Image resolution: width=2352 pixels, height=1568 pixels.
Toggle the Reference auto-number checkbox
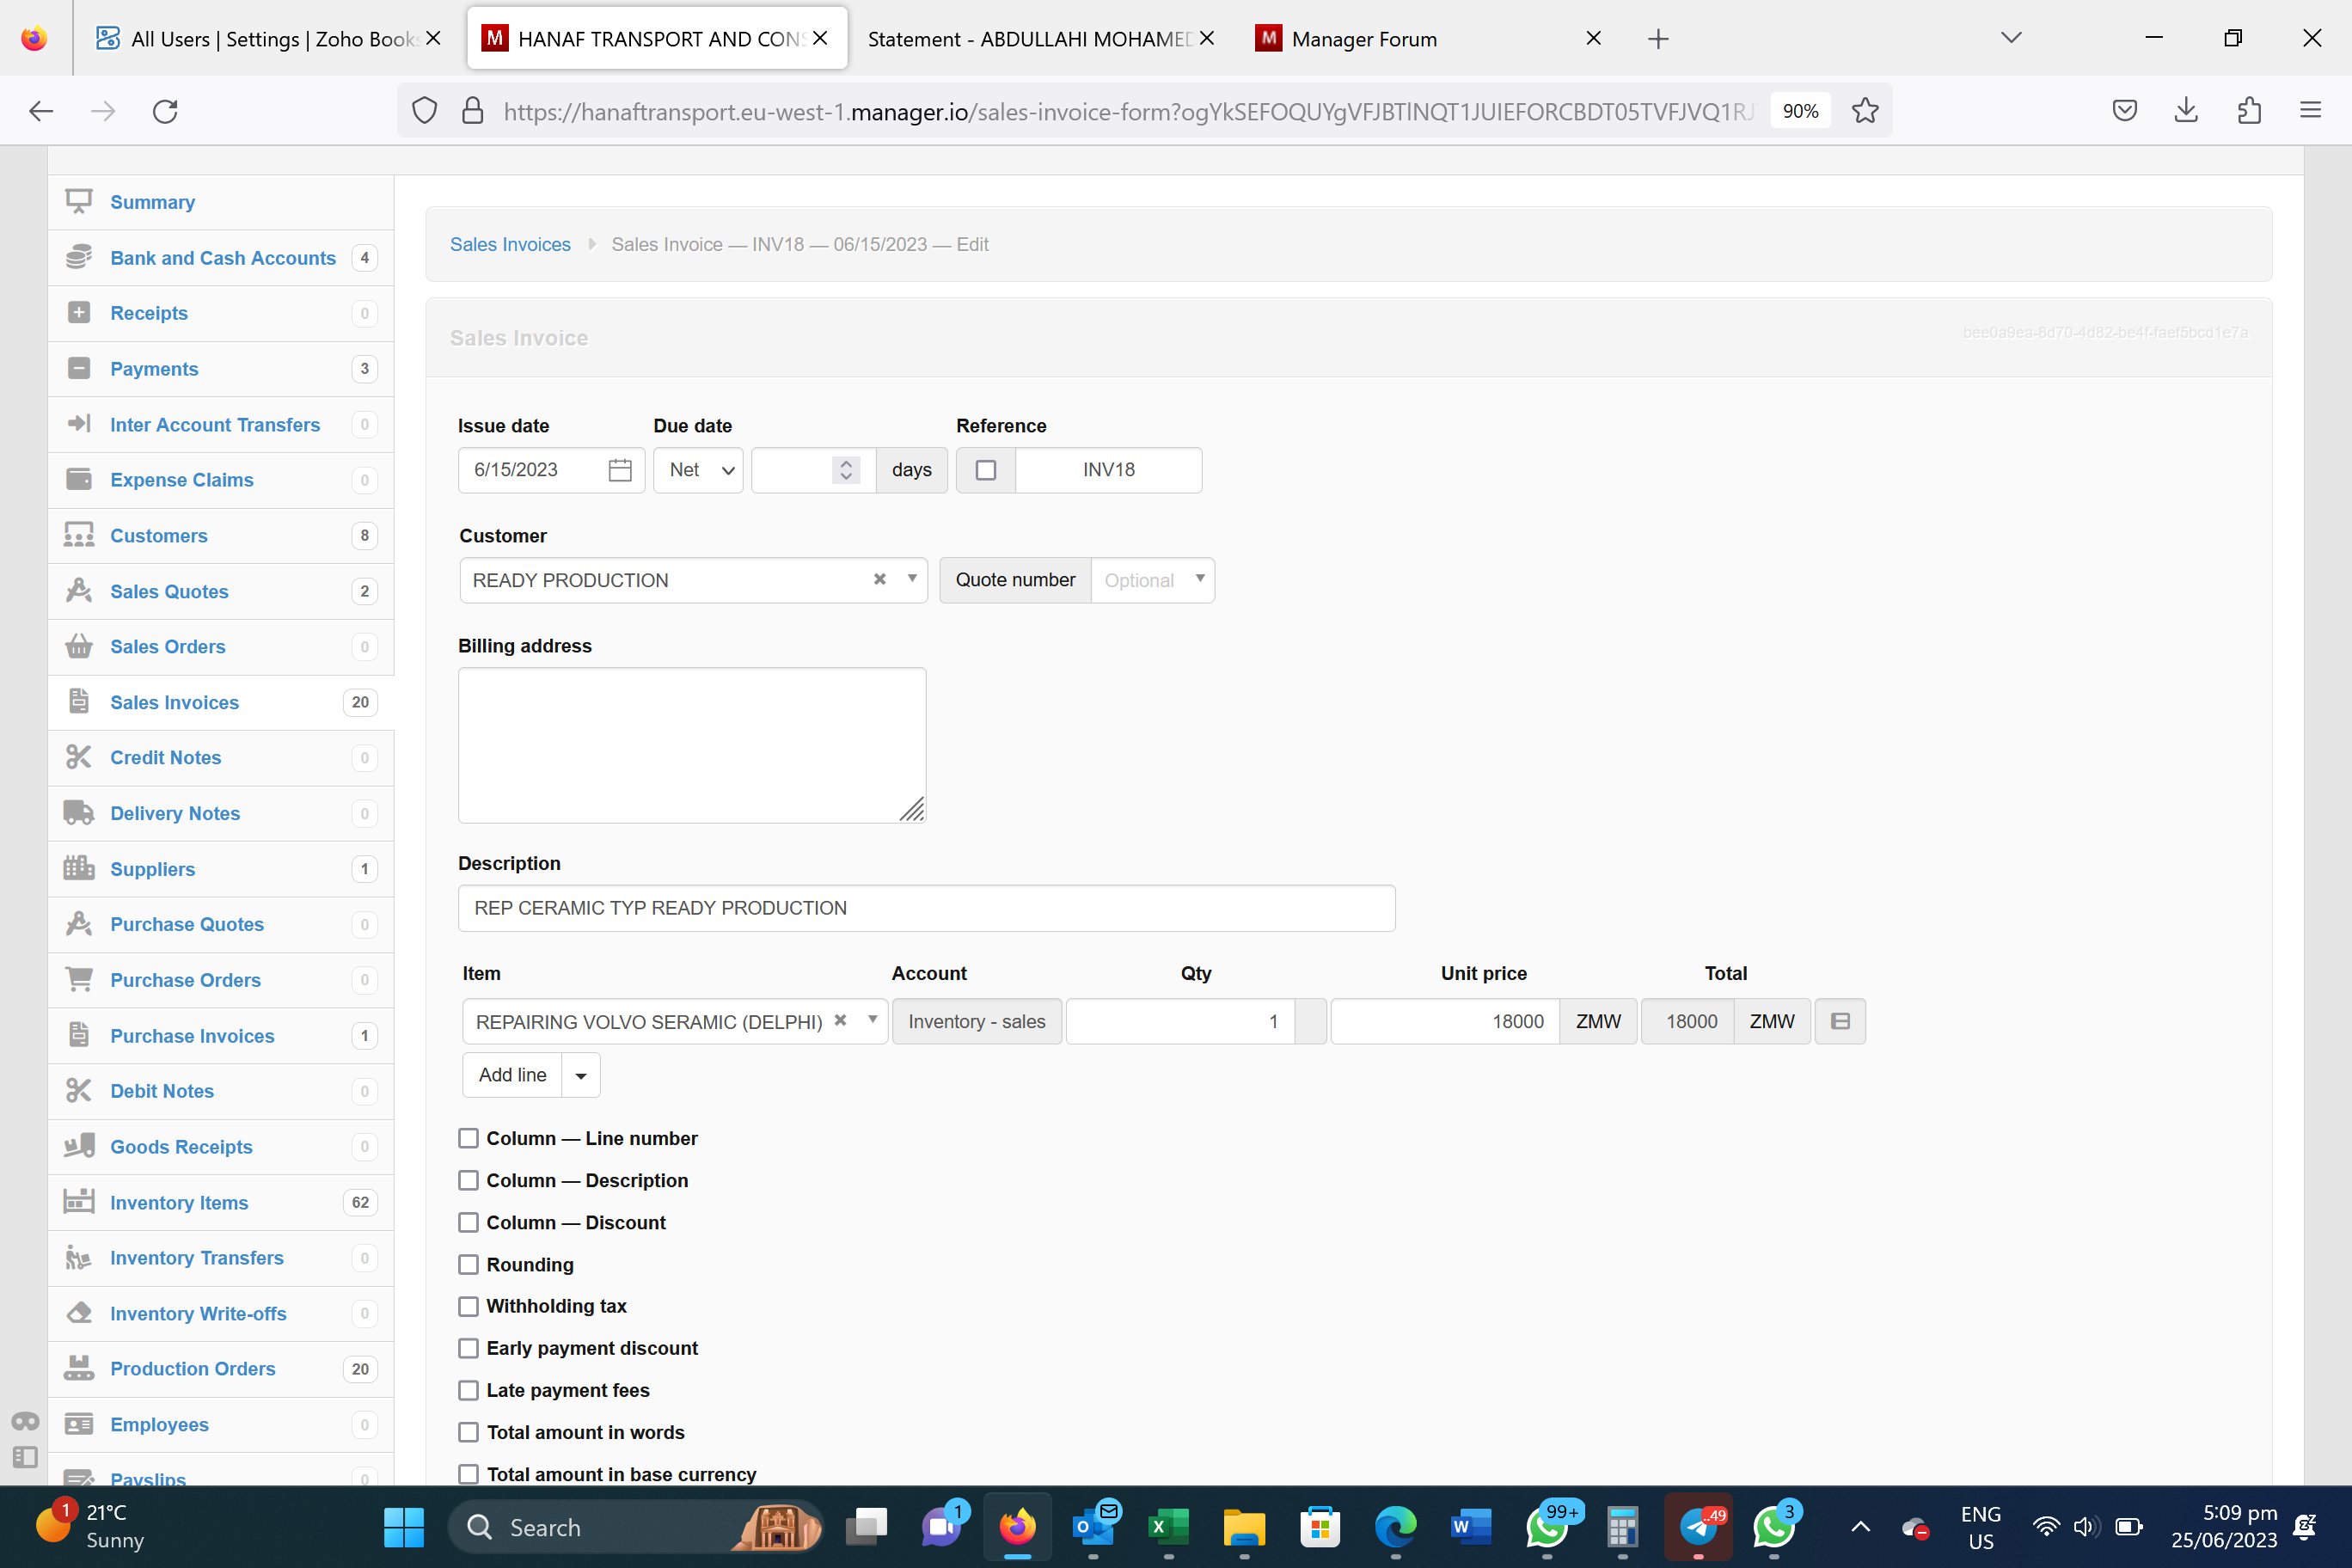click(986, 470)
